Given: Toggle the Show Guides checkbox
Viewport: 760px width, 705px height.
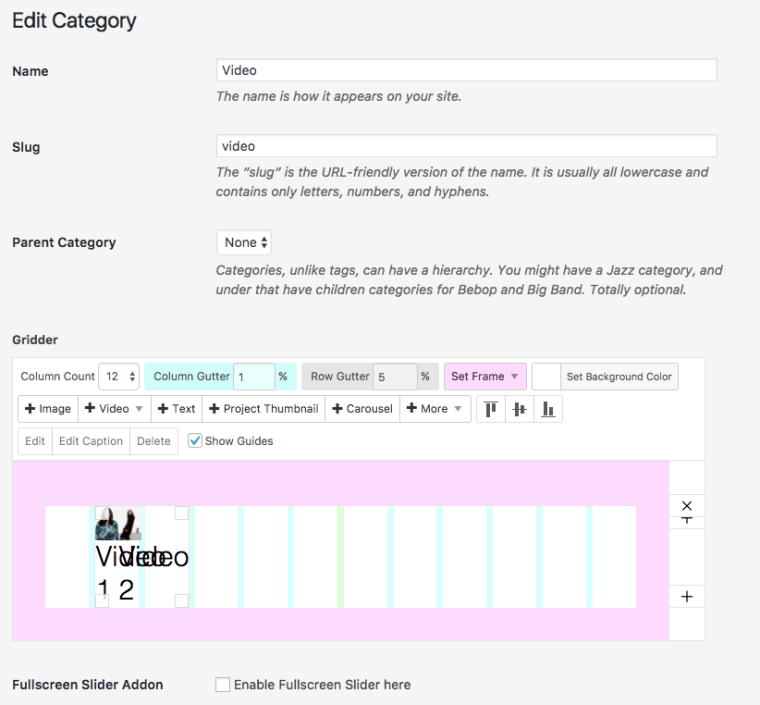Looking at the screenshot, I should coord(195,441).
